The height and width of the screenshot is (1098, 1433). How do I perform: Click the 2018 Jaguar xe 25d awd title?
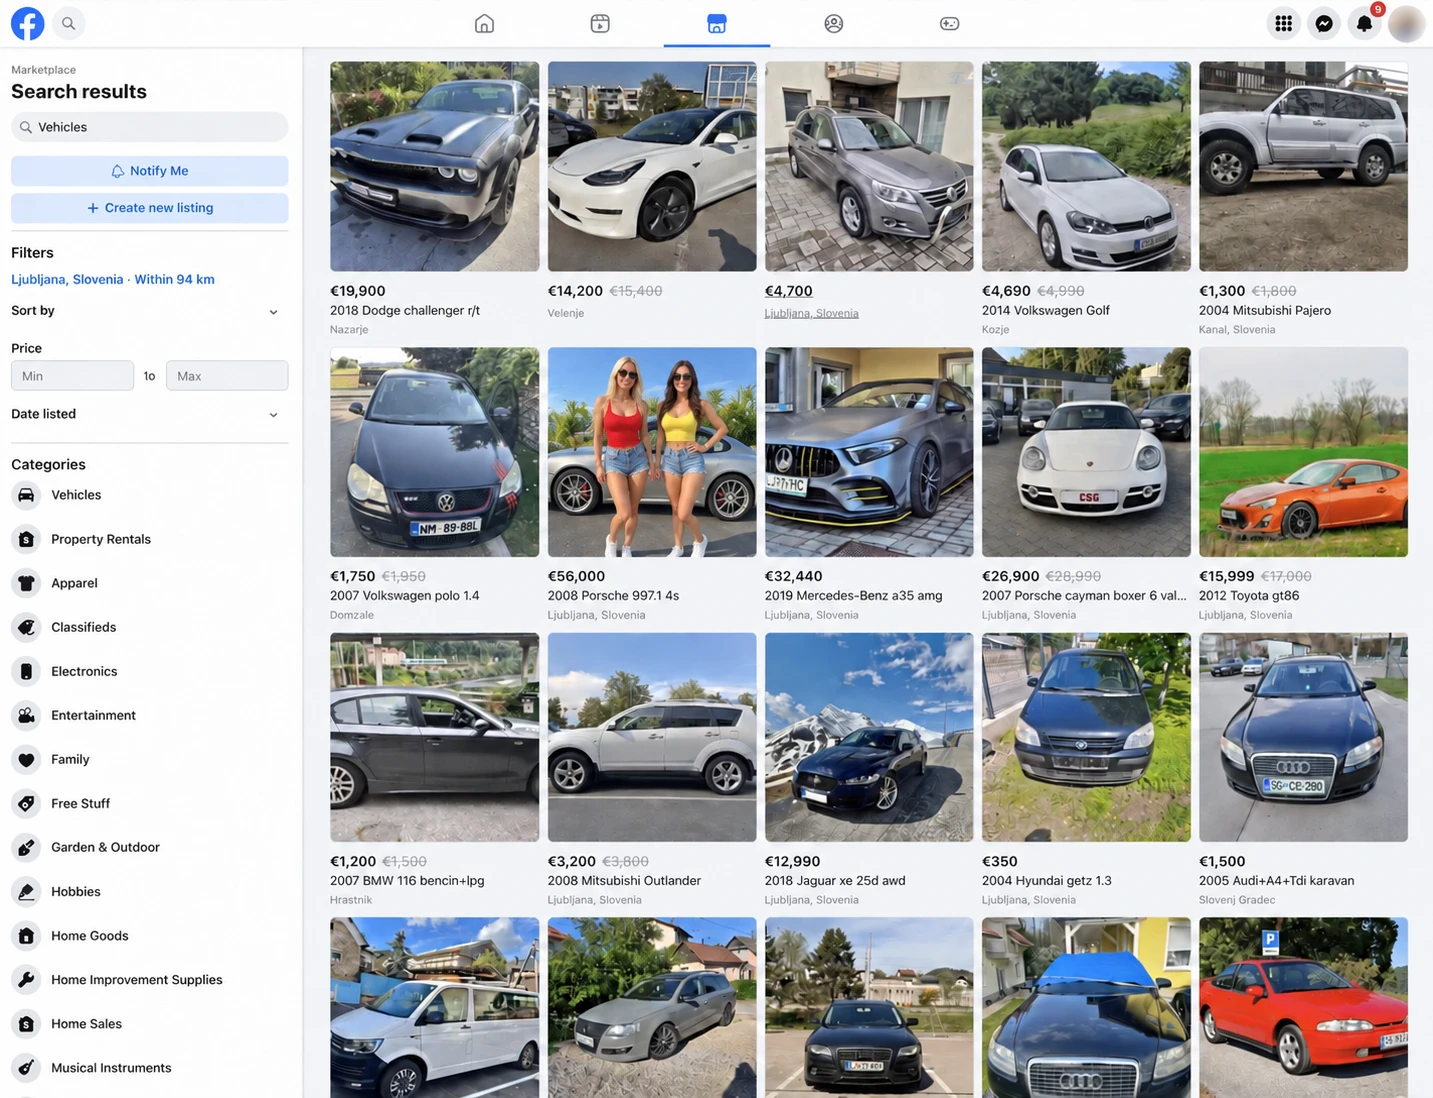coord(835,881)
